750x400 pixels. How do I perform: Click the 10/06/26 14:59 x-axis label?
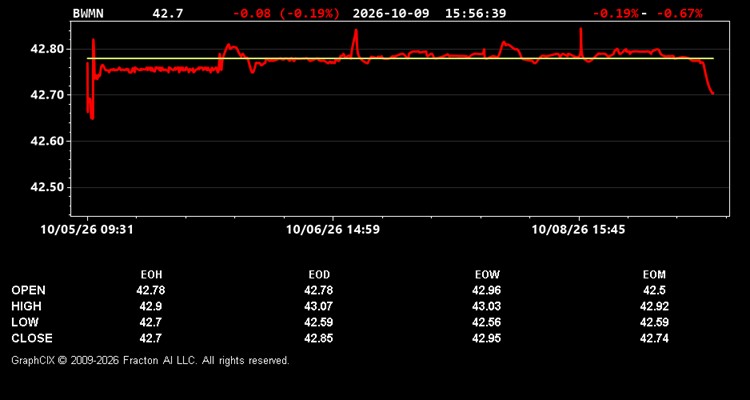pos(333,230)
